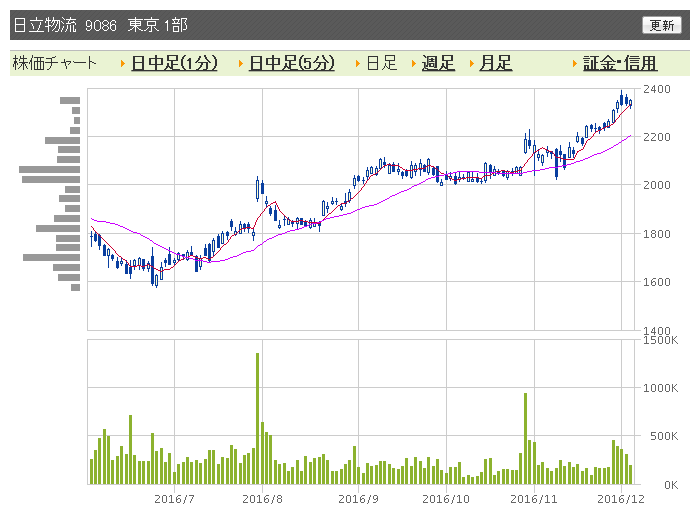Click the 日立物流 9086 title text
This screenshot has height=526, width=699.
click(65, 25)
